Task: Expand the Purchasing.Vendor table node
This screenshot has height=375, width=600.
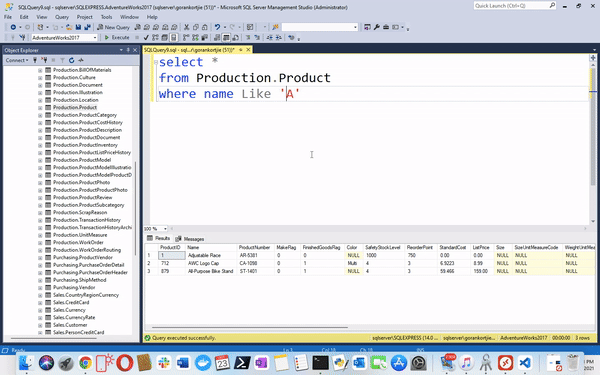Action: click(x=40, y=288)
